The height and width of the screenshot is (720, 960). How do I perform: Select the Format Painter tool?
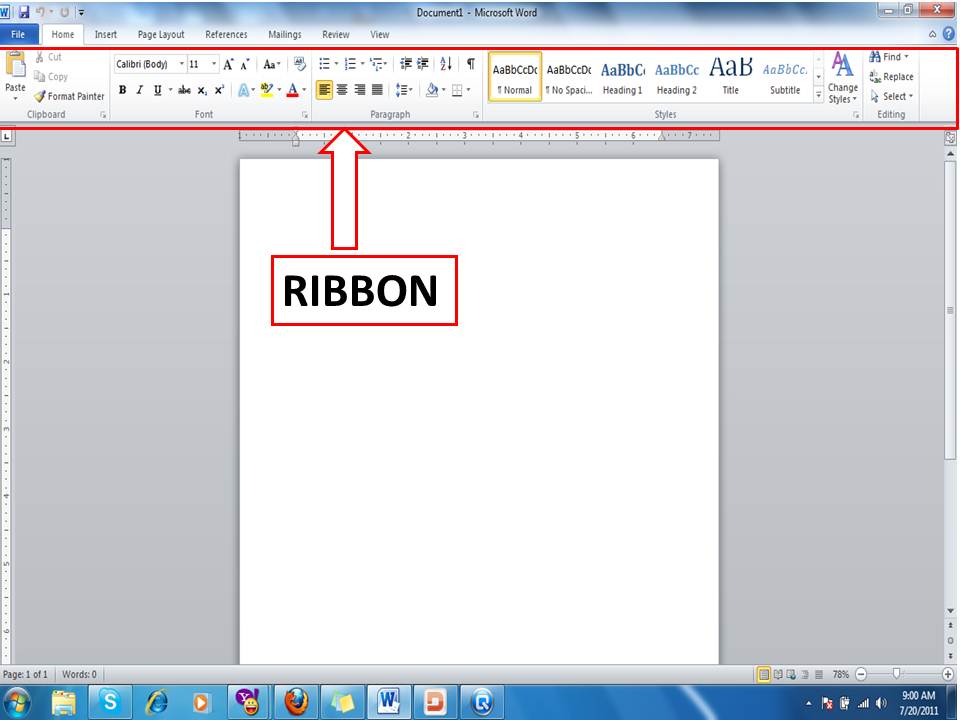tap(70, 97)
